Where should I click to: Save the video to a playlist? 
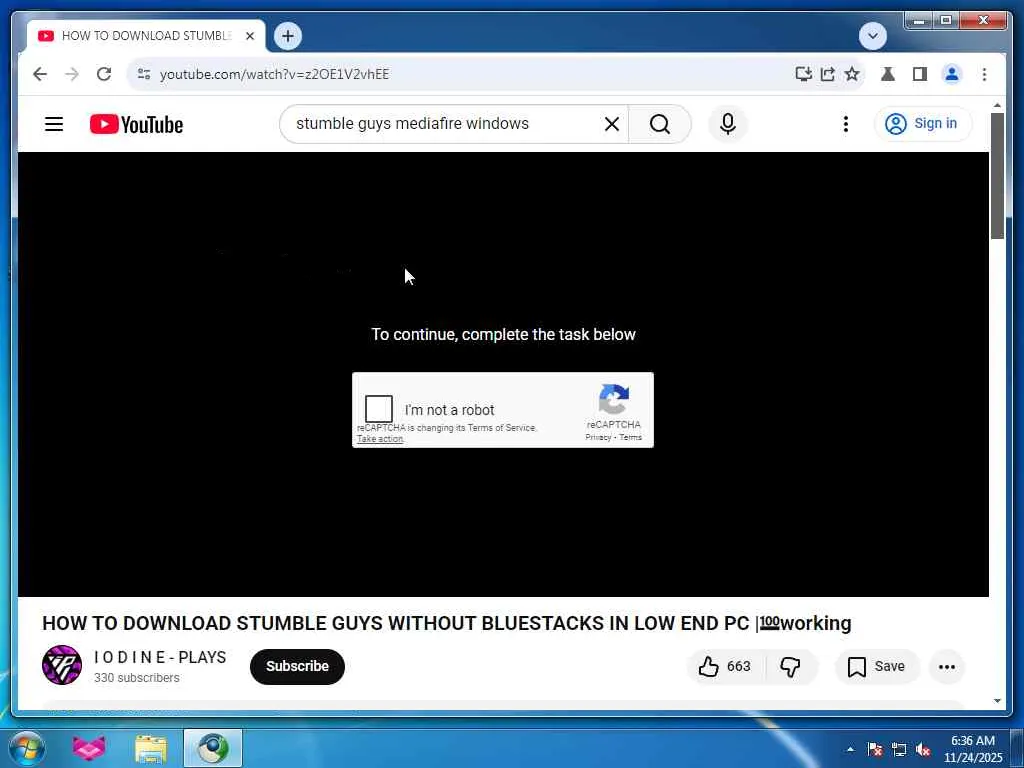(x=876, y=666)
